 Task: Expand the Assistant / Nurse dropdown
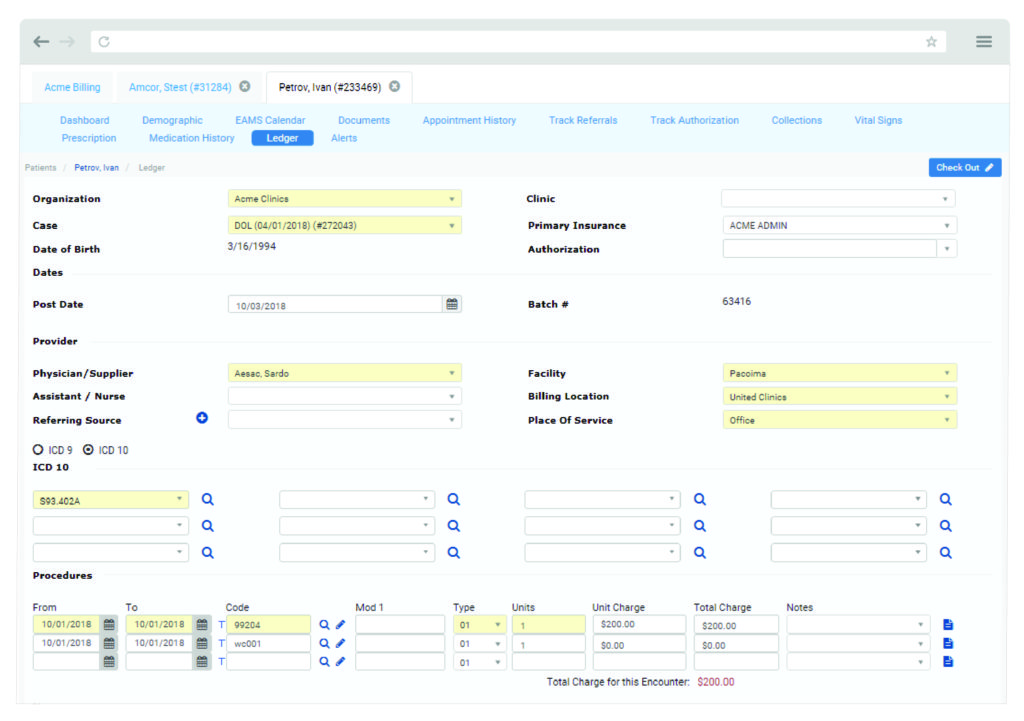point(345,396)
